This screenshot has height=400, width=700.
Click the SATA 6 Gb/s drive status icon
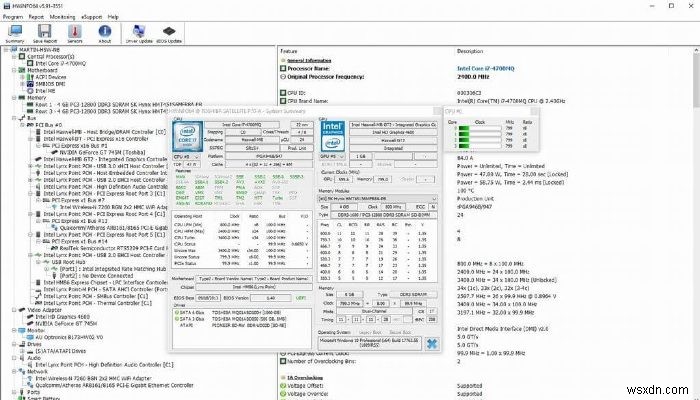pyautogui.click(x=177, y=312)
